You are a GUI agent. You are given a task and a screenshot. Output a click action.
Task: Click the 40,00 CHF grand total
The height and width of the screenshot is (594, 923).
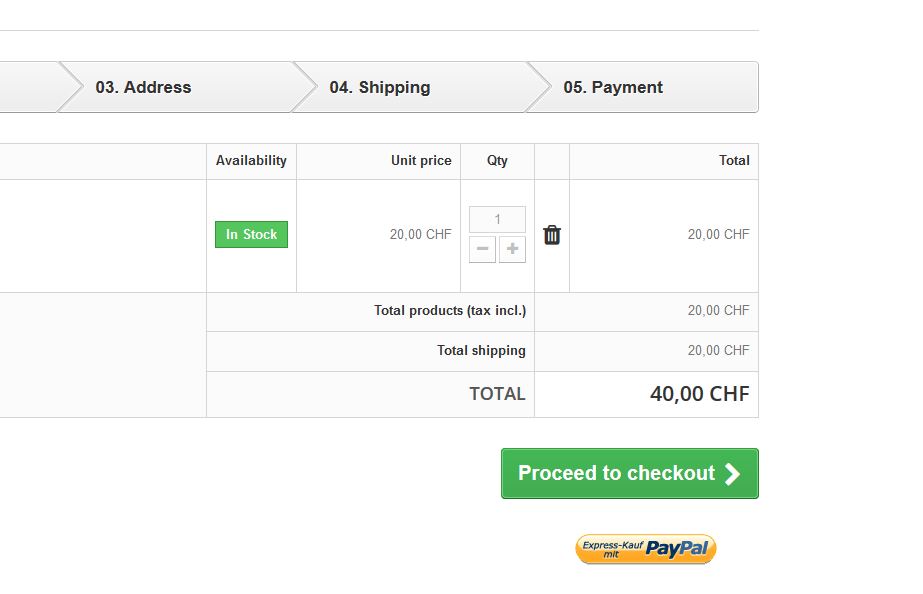tap(699, 394)
